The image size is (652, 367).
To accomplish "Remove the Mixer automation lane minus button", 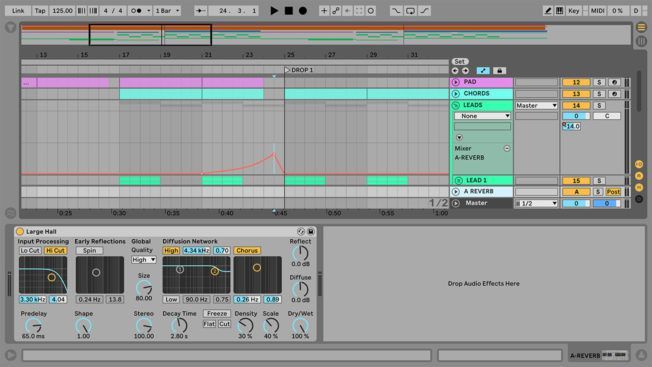I will click(x=507, y=148).
